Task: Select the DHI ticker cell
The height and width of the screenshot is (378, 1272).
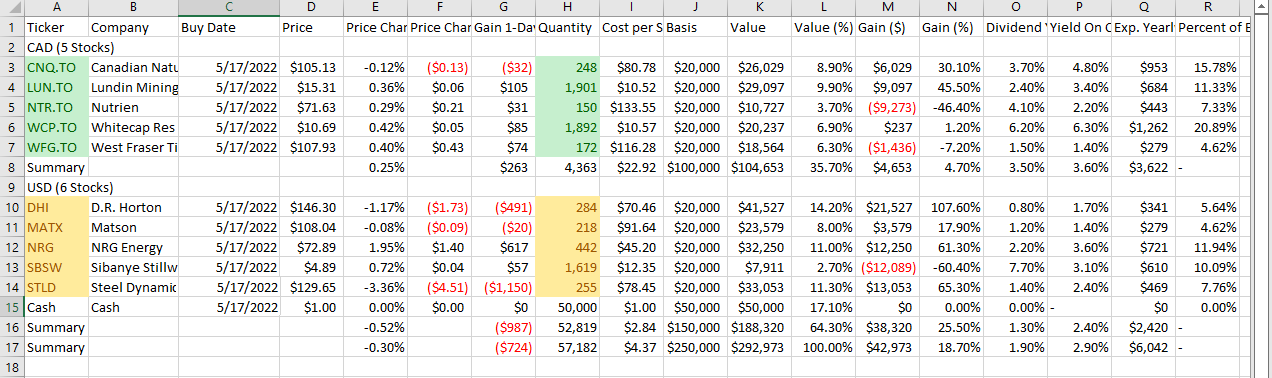Action: click(55, 207)
